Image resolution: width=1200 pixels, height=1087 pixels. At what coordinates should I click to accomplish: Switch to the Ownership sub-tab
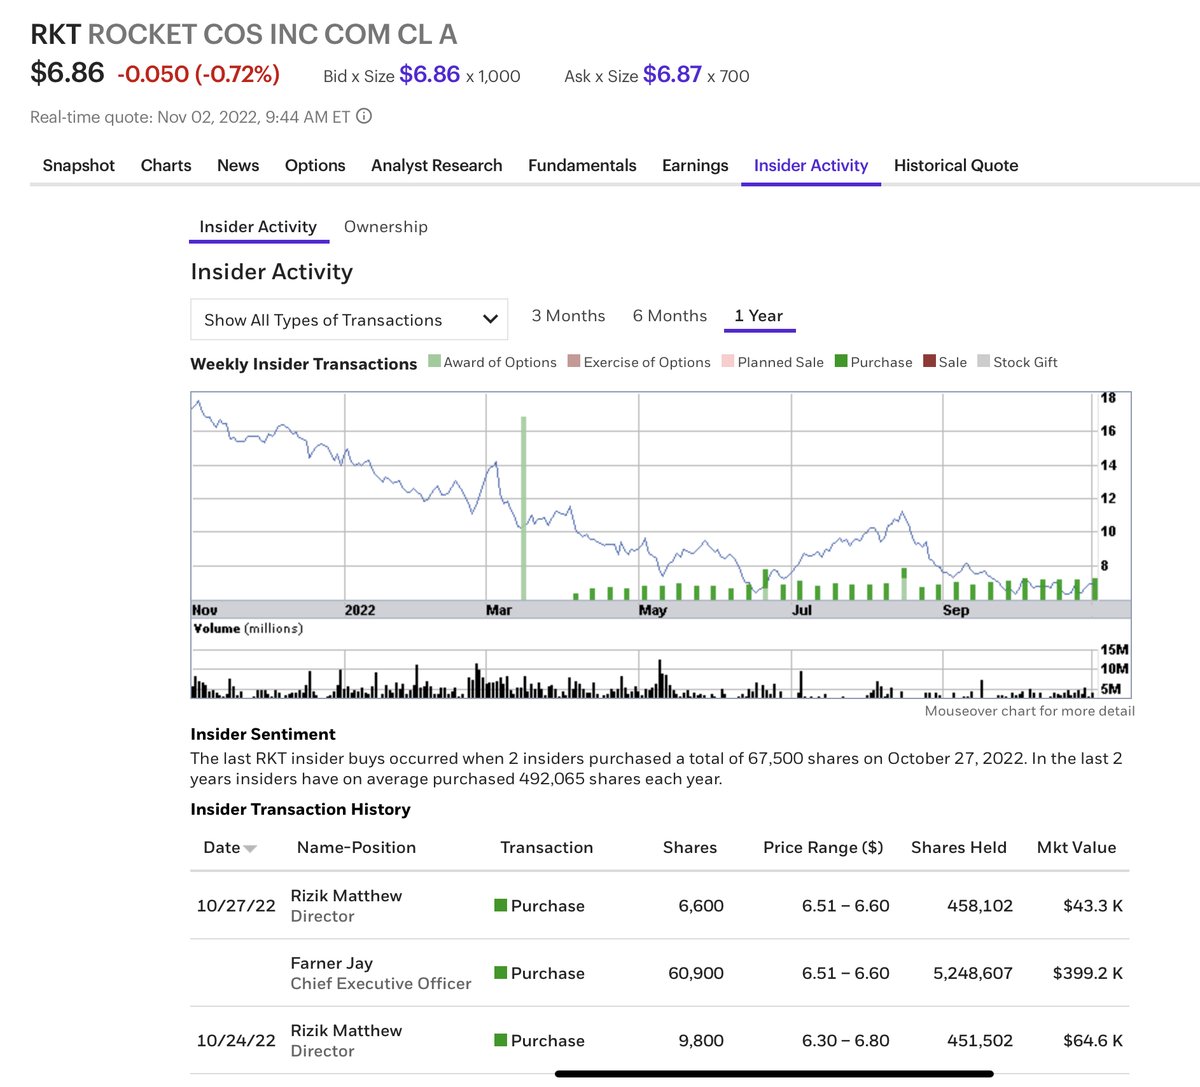[x=386, y=227]
